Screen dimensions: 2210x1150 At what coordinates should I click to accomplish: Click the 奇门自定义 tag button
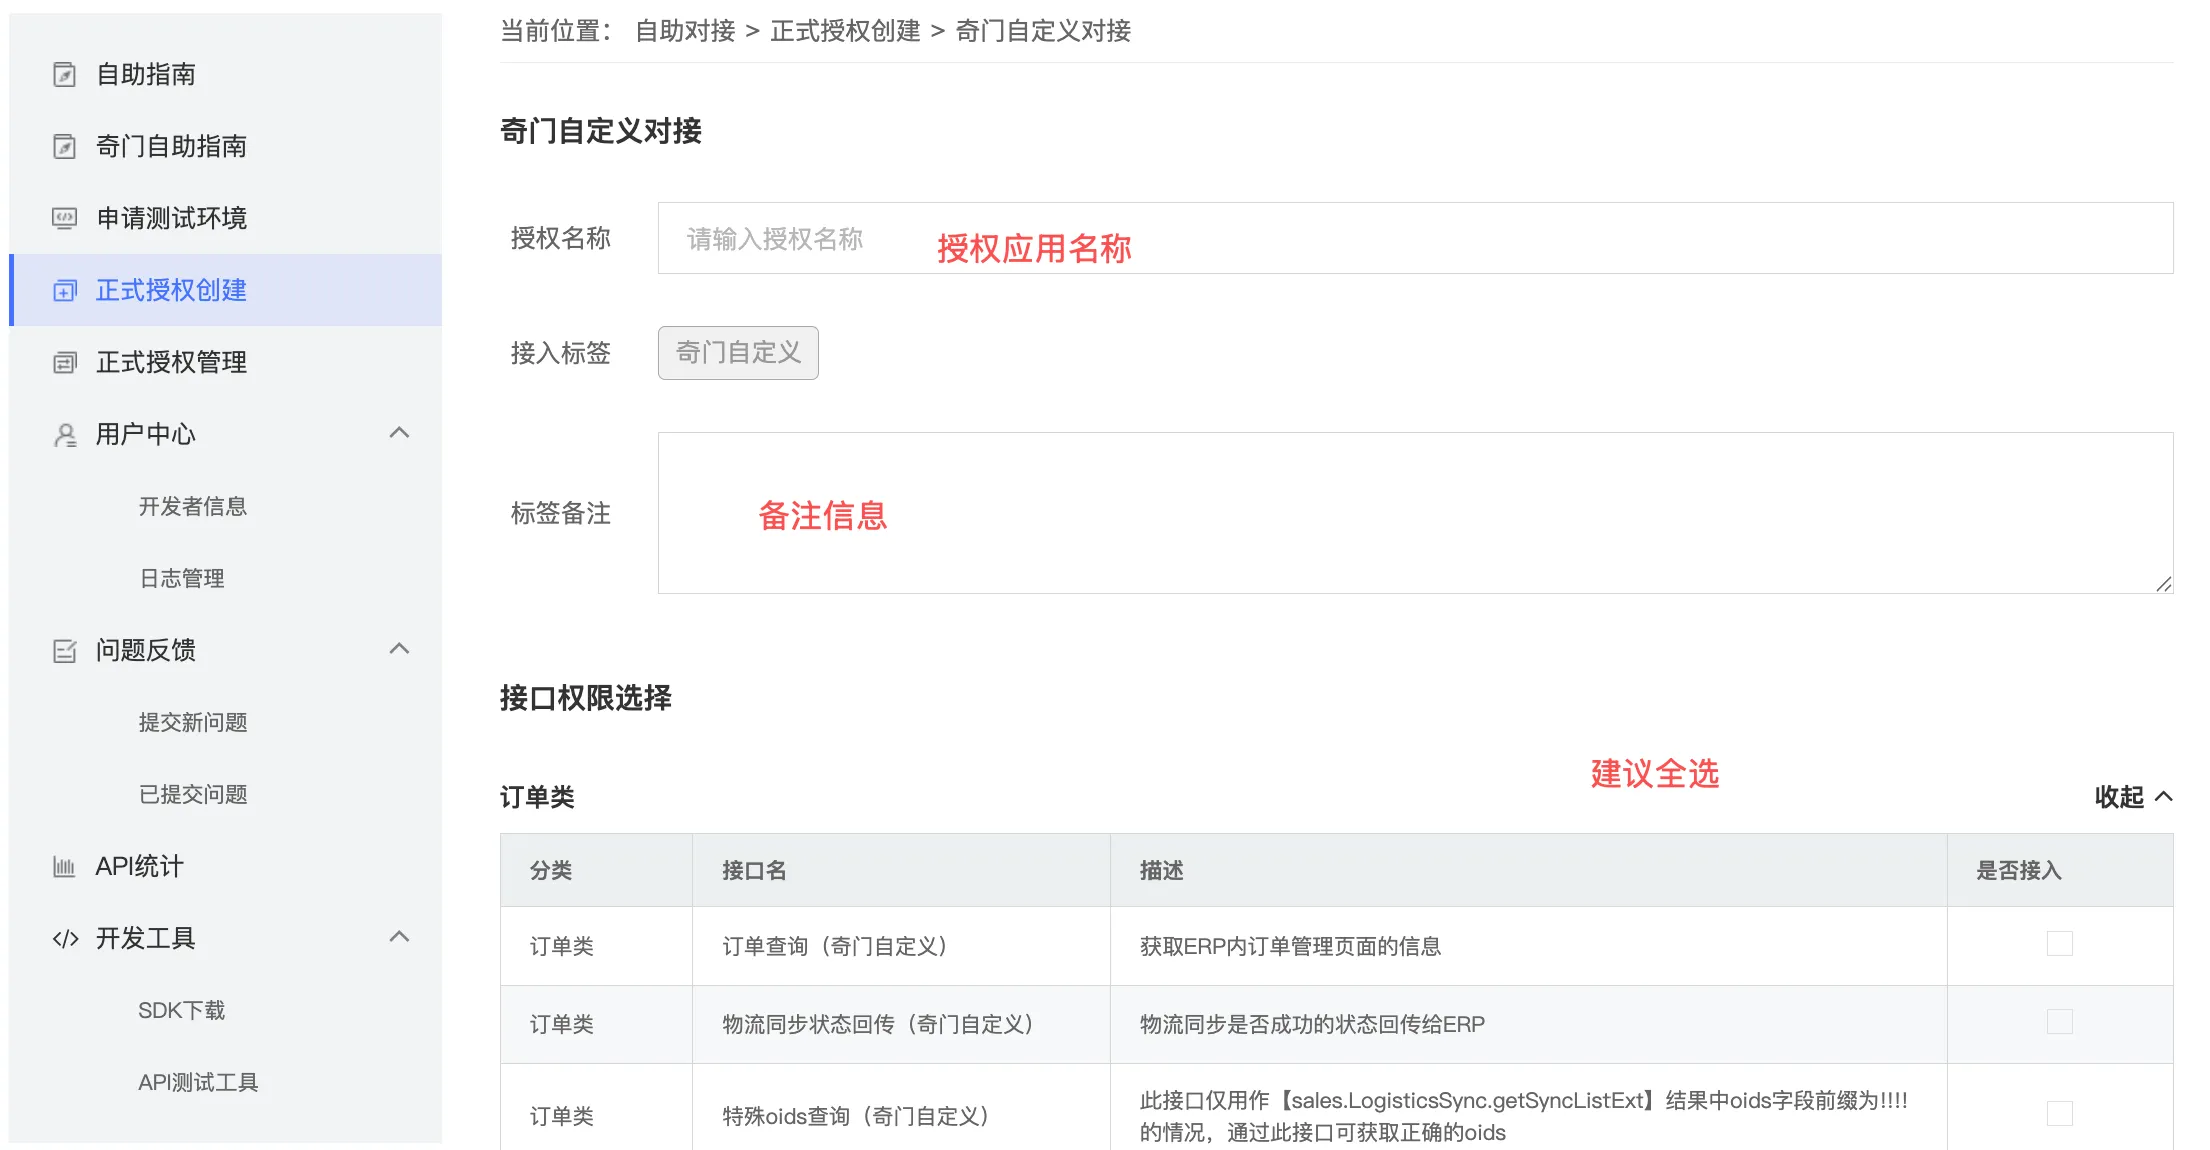point(738,353)
